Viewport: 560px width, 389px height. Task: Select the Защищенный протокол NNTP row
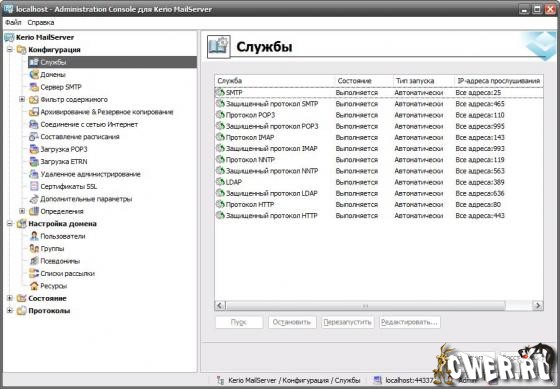pos(379,171)
